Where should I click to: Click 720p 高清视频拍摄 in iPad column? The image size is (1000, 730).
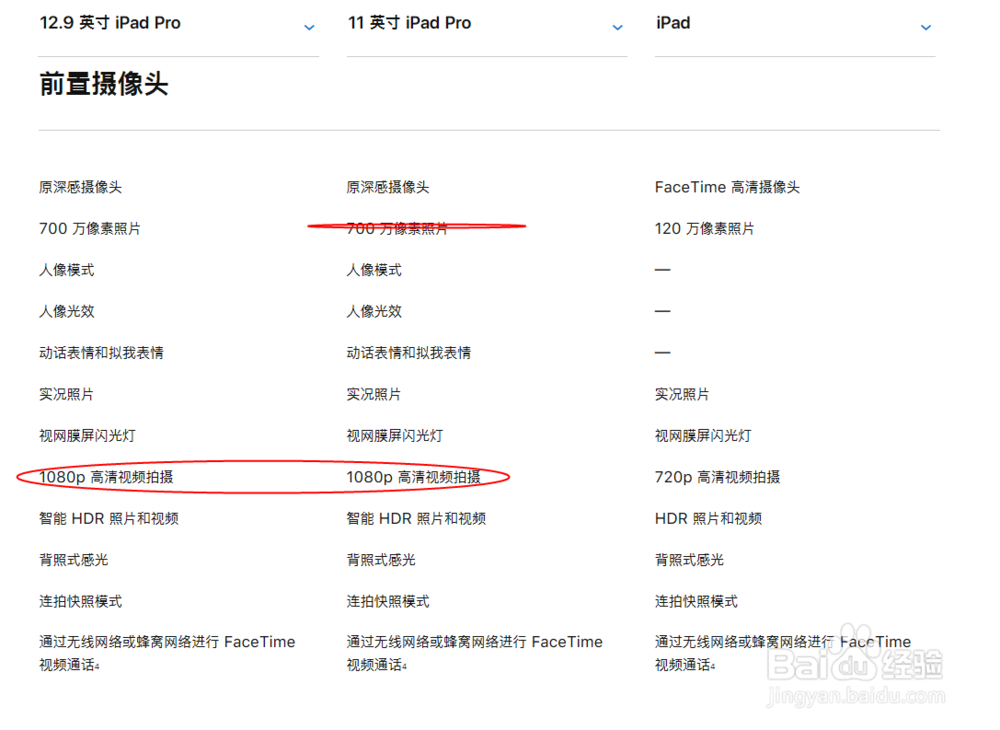719,477
